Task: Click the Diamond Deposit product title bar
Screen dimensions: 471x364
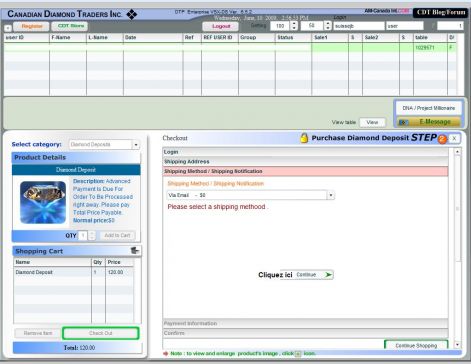Action: 76,170
